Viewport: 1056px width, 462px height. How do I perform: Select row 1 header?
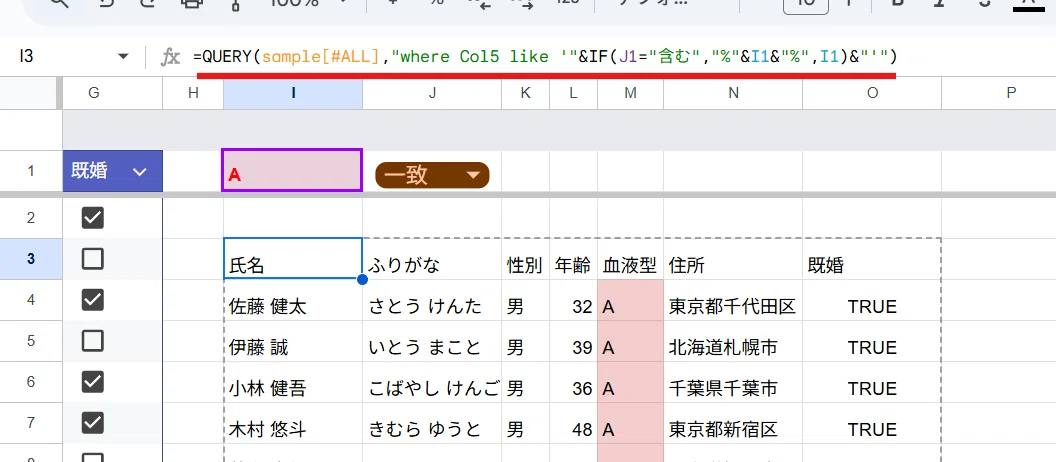(31, 171)
